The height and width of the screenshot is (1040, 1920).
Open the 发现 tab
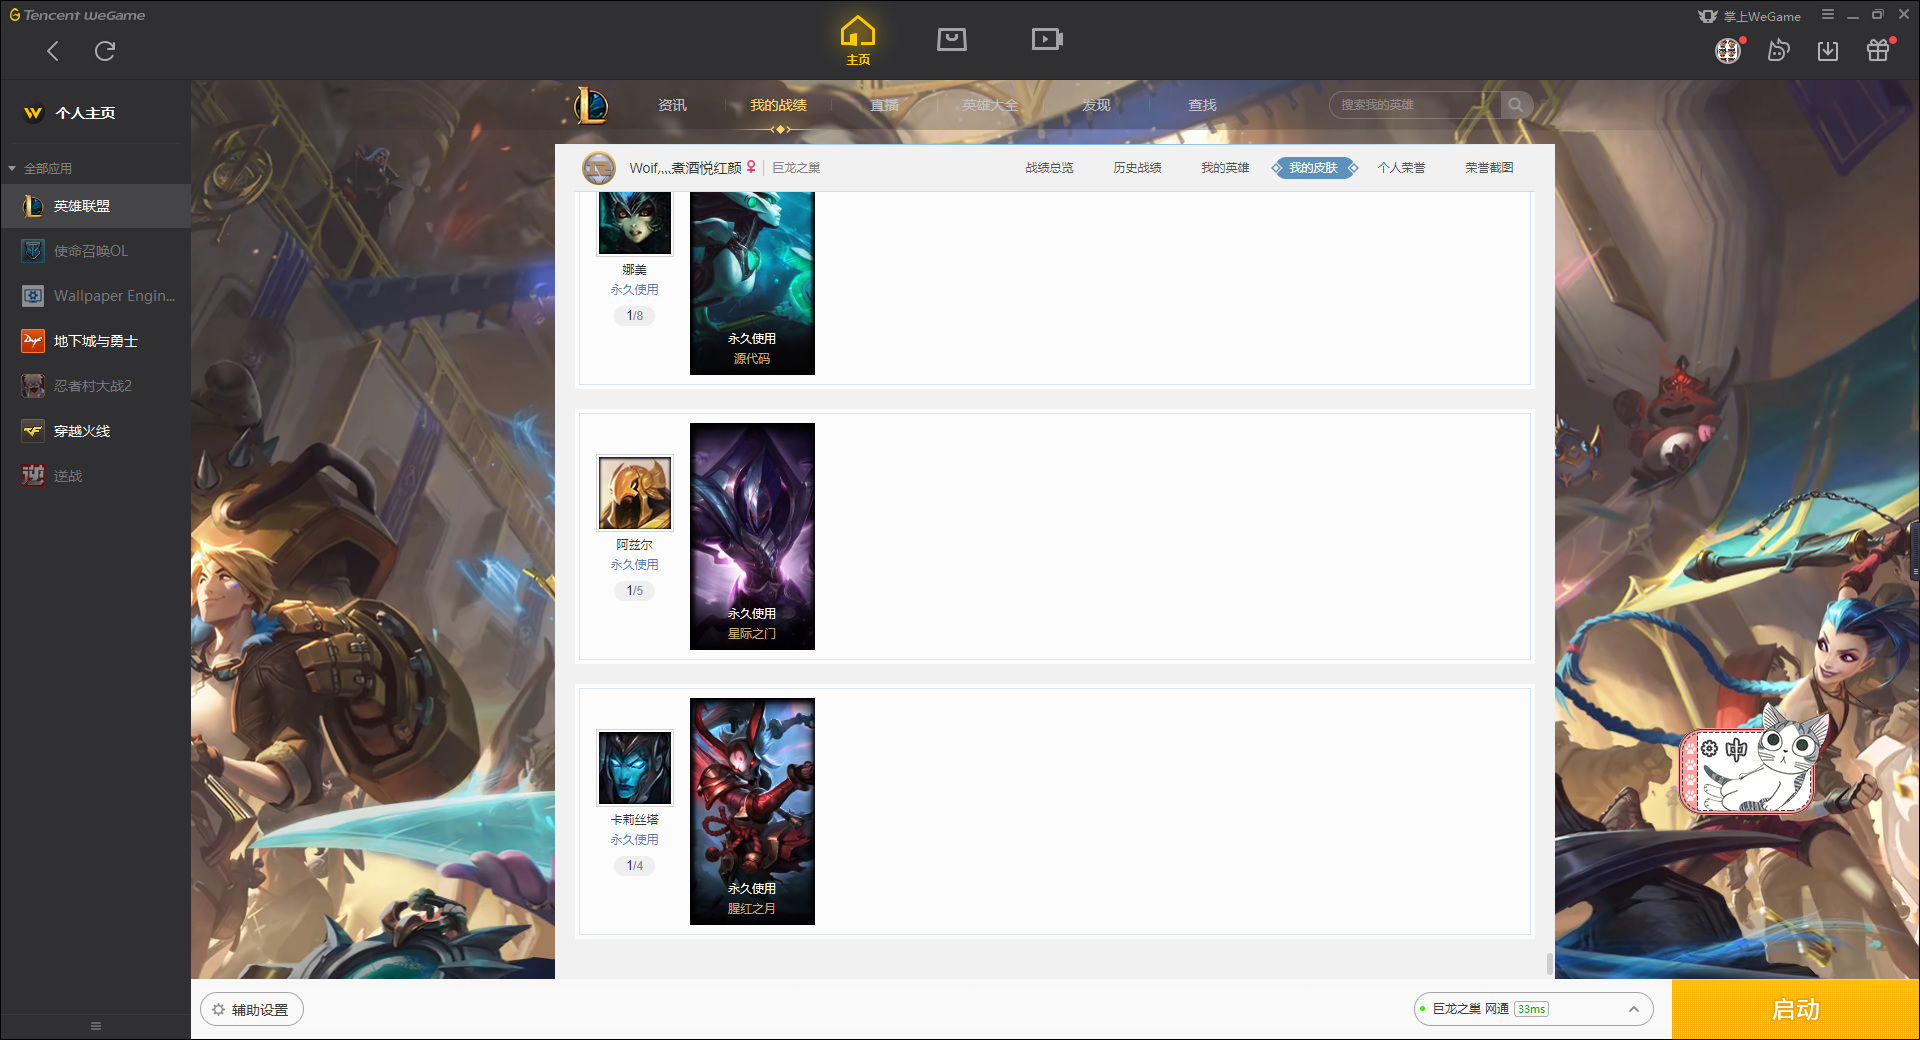point(1096,105)
